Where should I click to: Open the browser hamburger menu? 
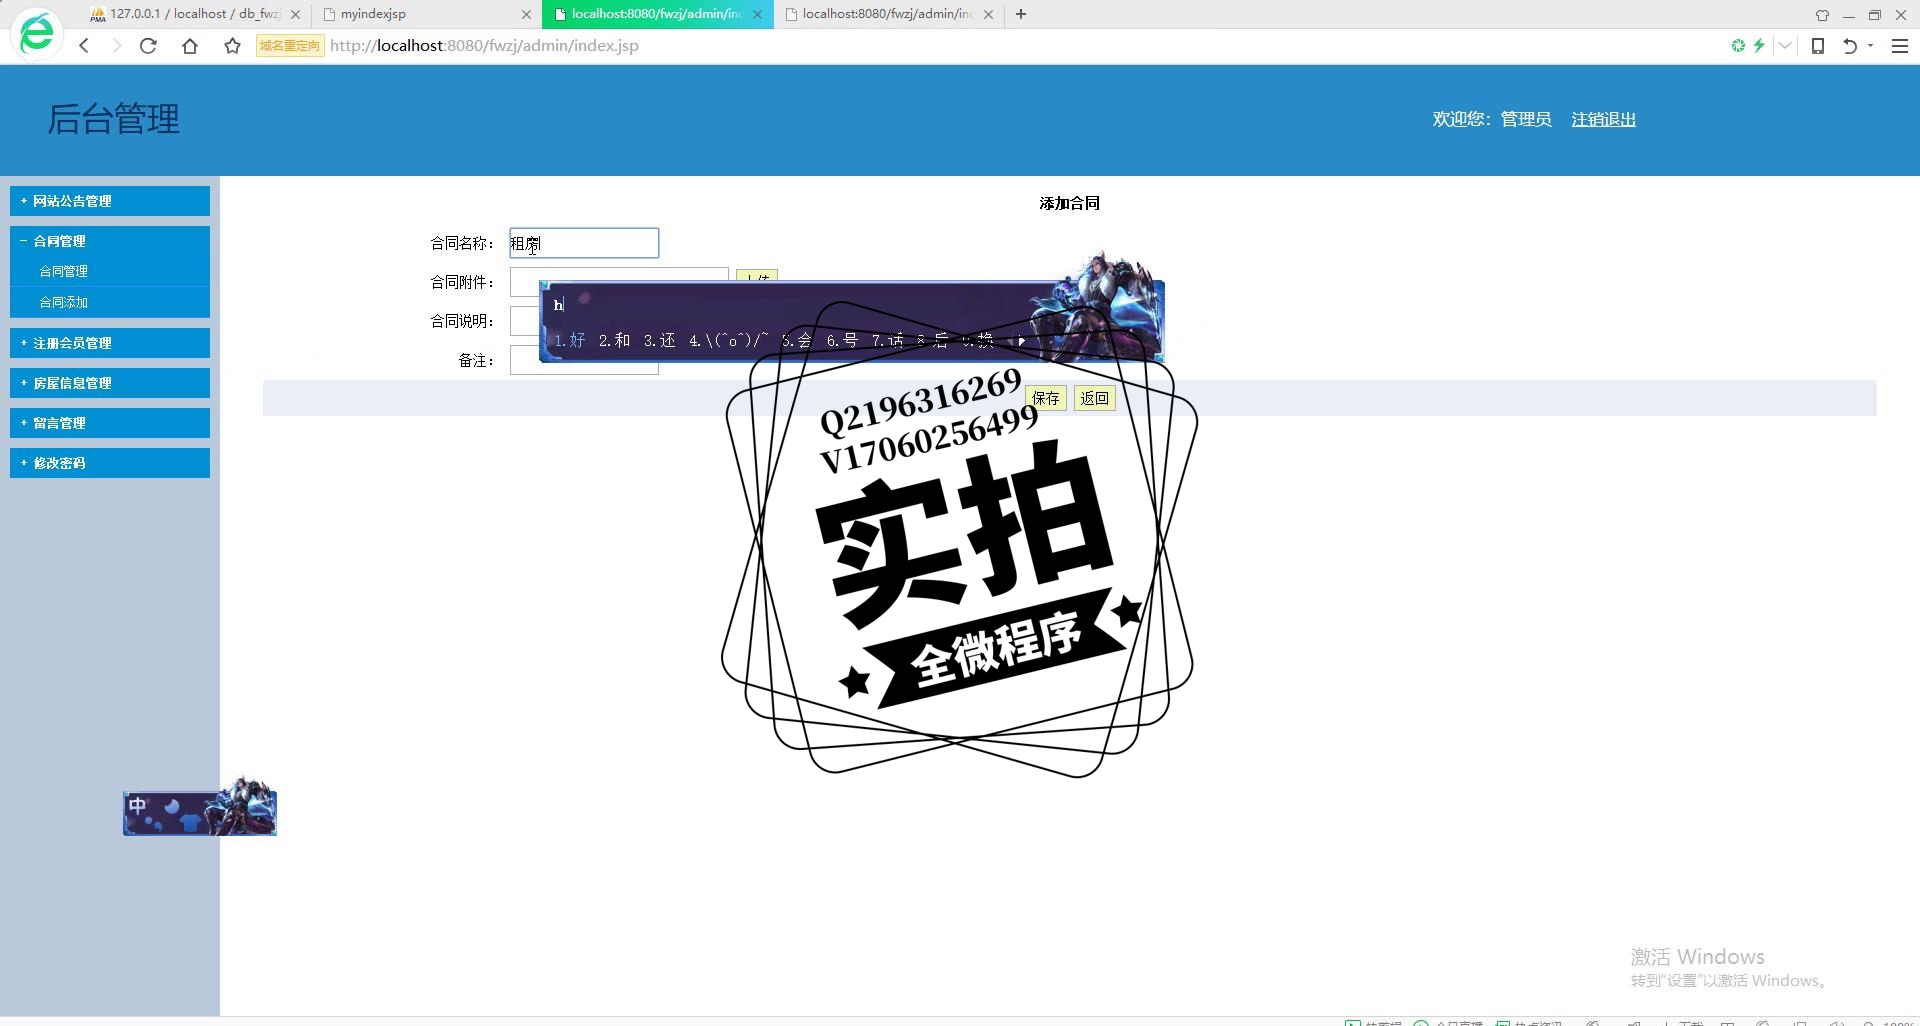click(x=1900, y=46)
